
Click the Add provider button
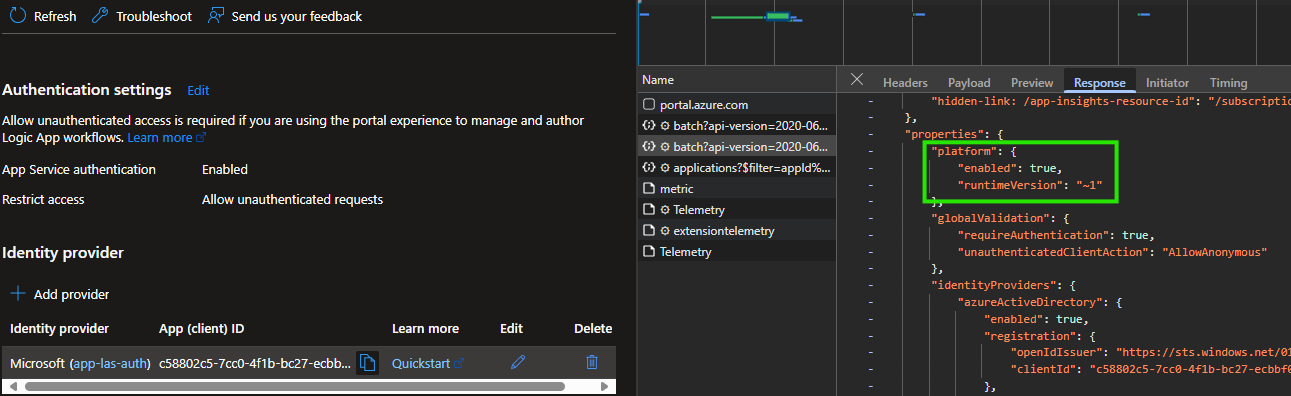coord(60,294)
